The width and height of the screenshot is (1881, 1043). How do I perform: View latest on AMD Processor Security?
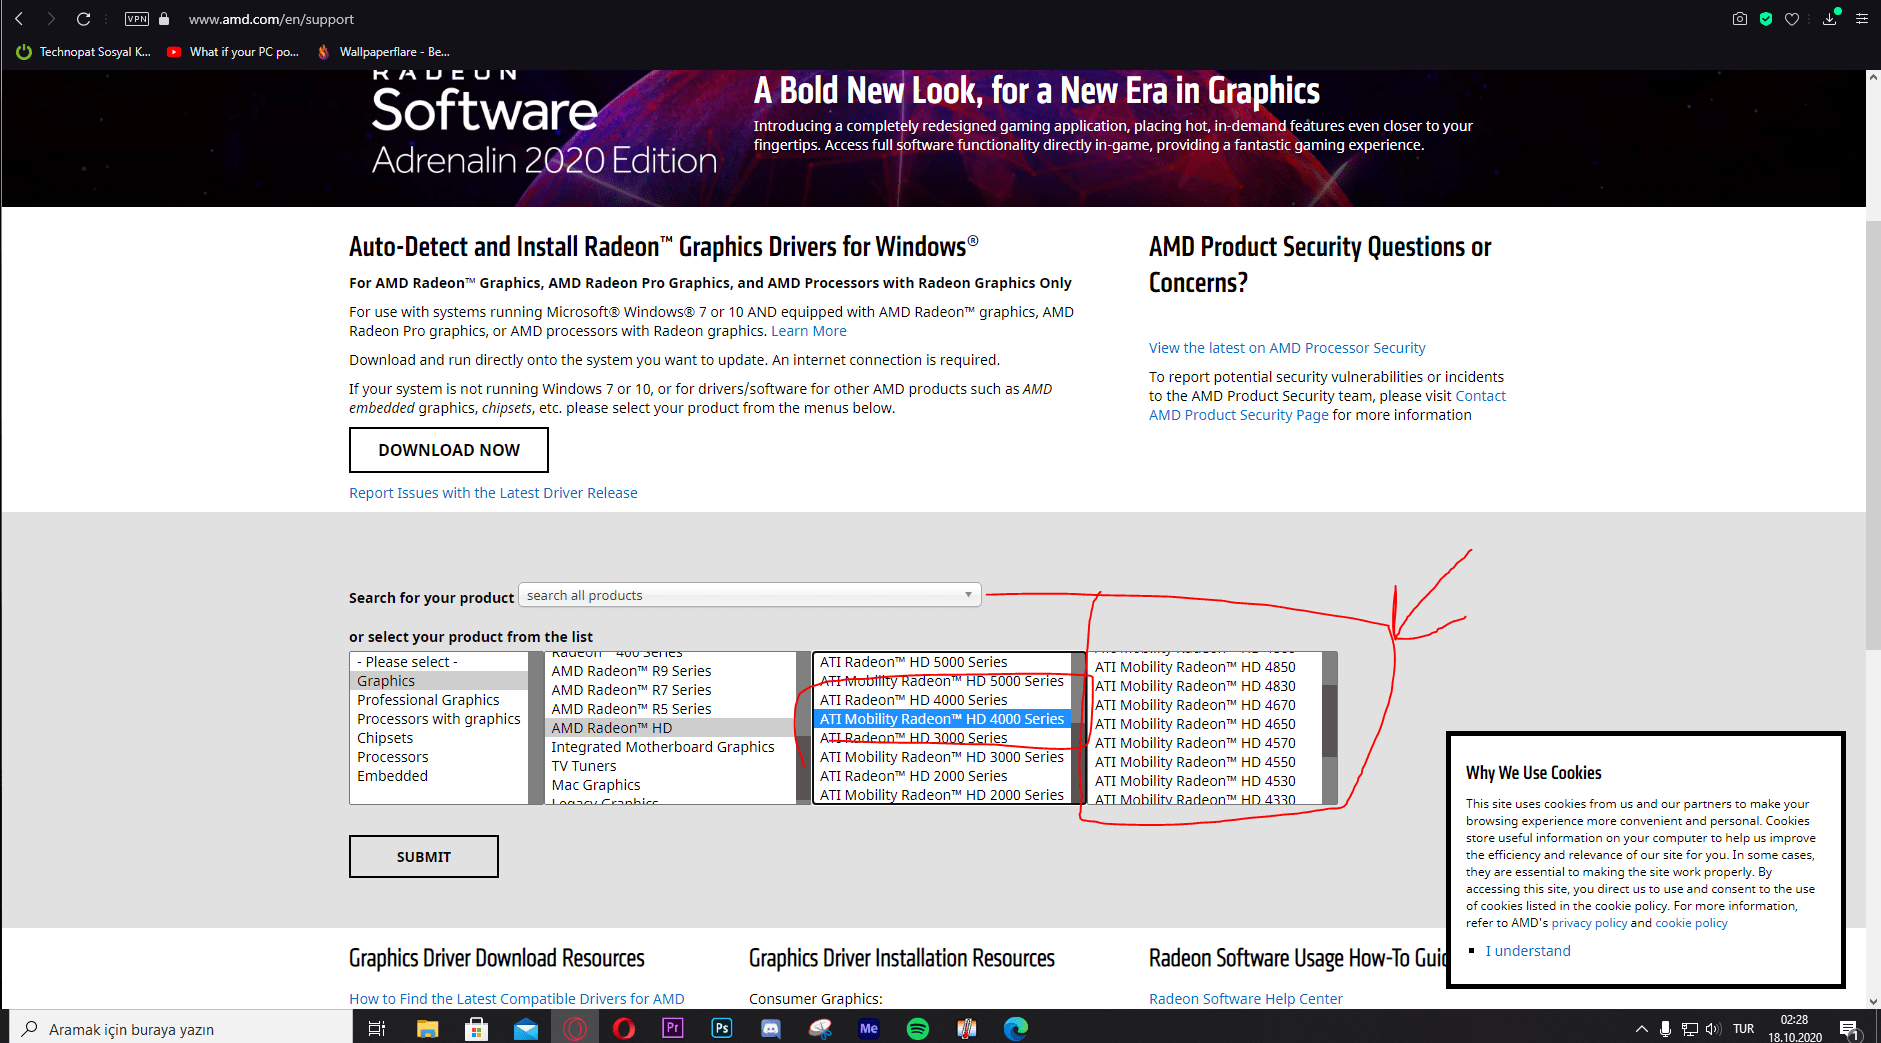pyautogui.click(x=1287, y=348)
